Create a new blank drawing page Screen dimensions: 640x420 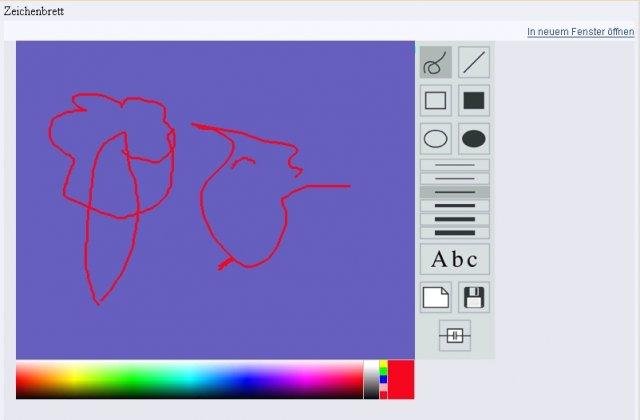coord(435,297)
